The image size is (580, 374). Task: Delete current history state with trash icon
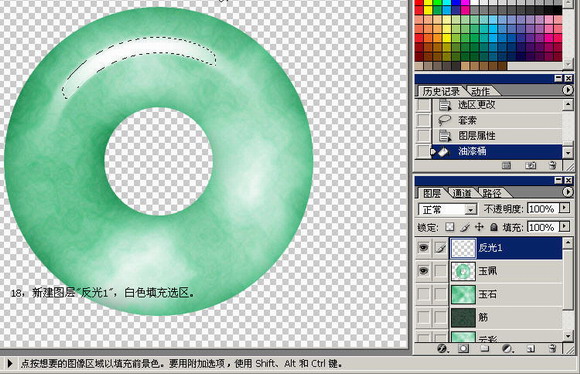(552, 165)
